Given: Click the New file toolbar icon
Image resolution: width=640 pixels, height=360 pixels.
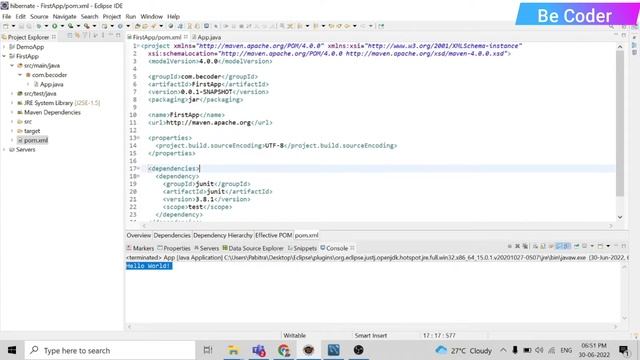Looking at the screenshot, I should click(6, 26).
